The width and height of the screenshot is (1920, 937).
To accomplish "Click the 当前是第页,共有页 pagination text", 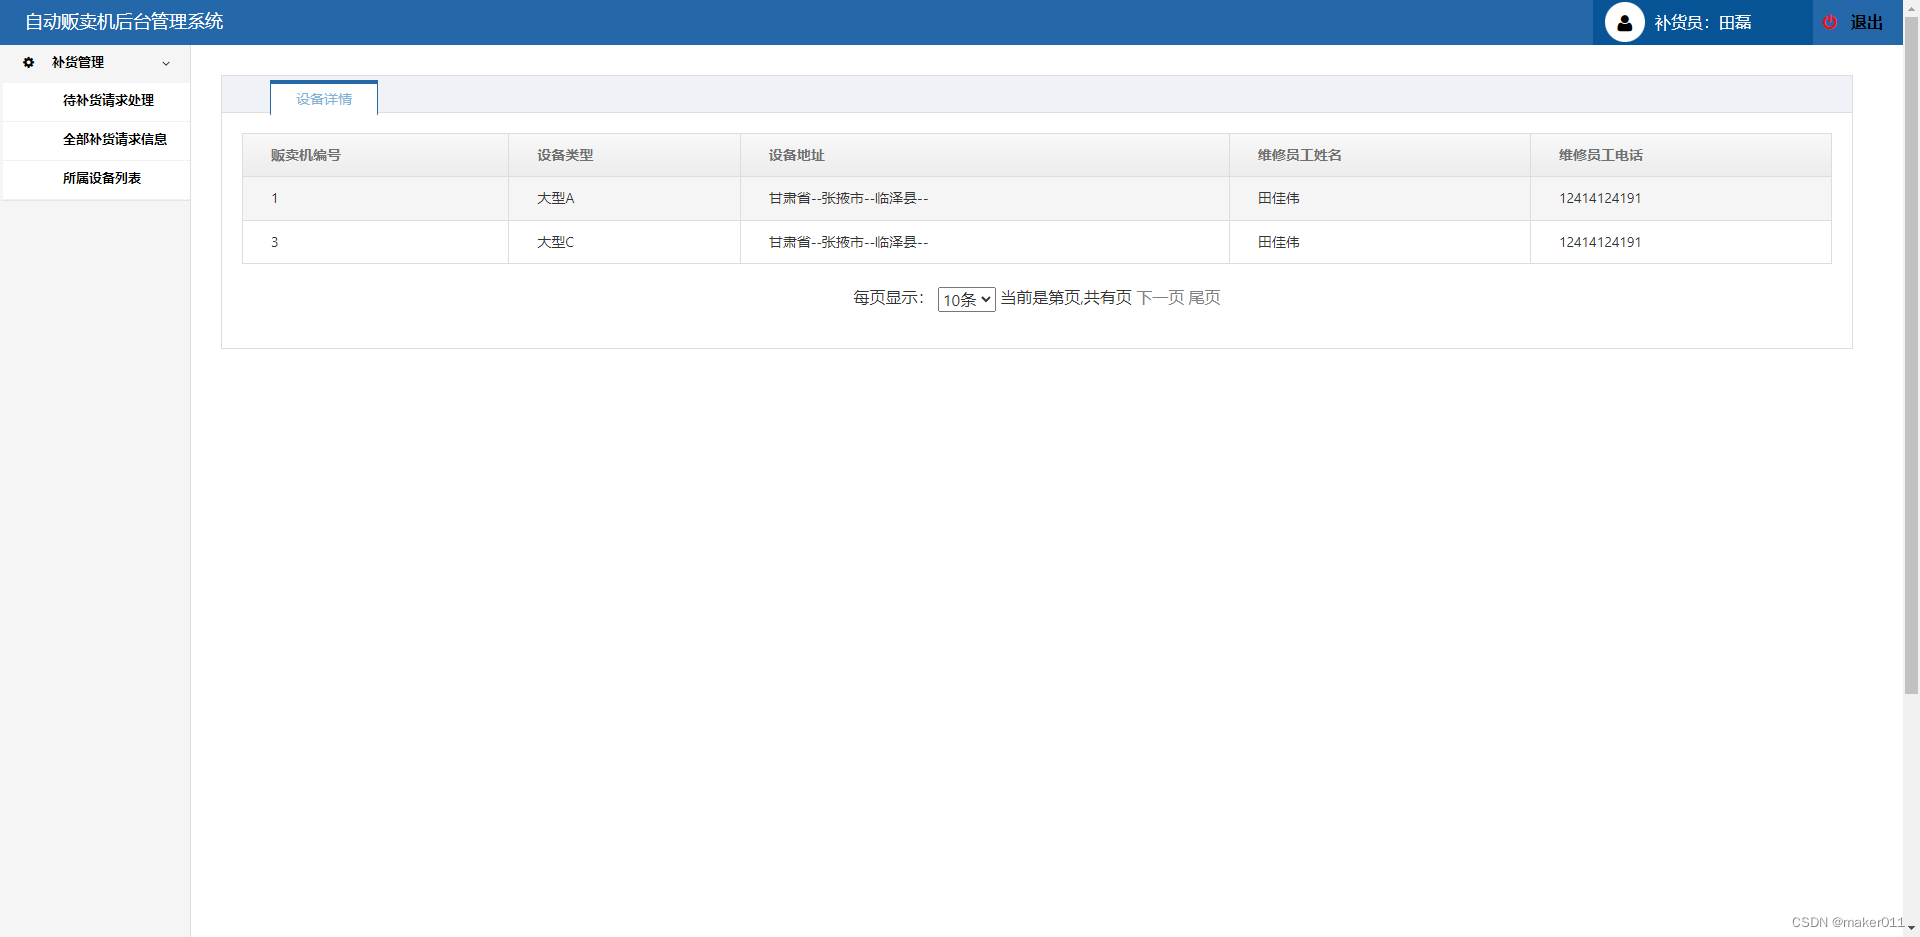I will coord(1066,297).
